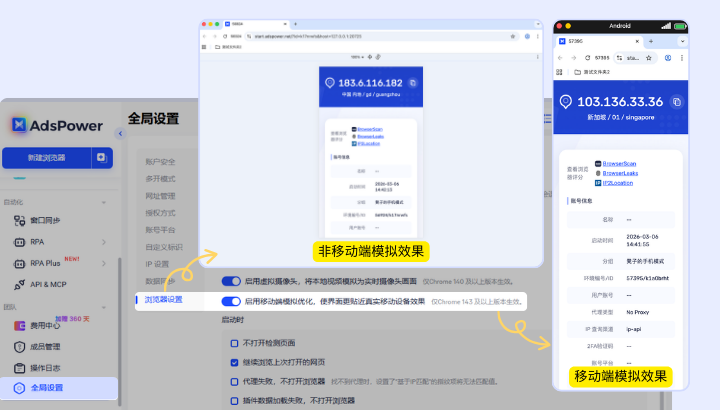Expand the RPA submenu arrow
The image size is (720, 410).
(104, 242)
